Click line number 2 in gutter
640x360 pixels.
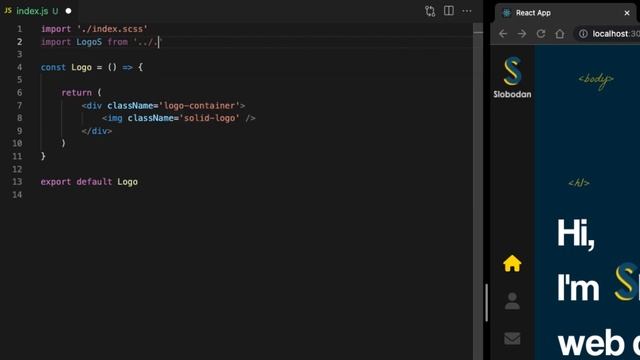click(19, 42)
